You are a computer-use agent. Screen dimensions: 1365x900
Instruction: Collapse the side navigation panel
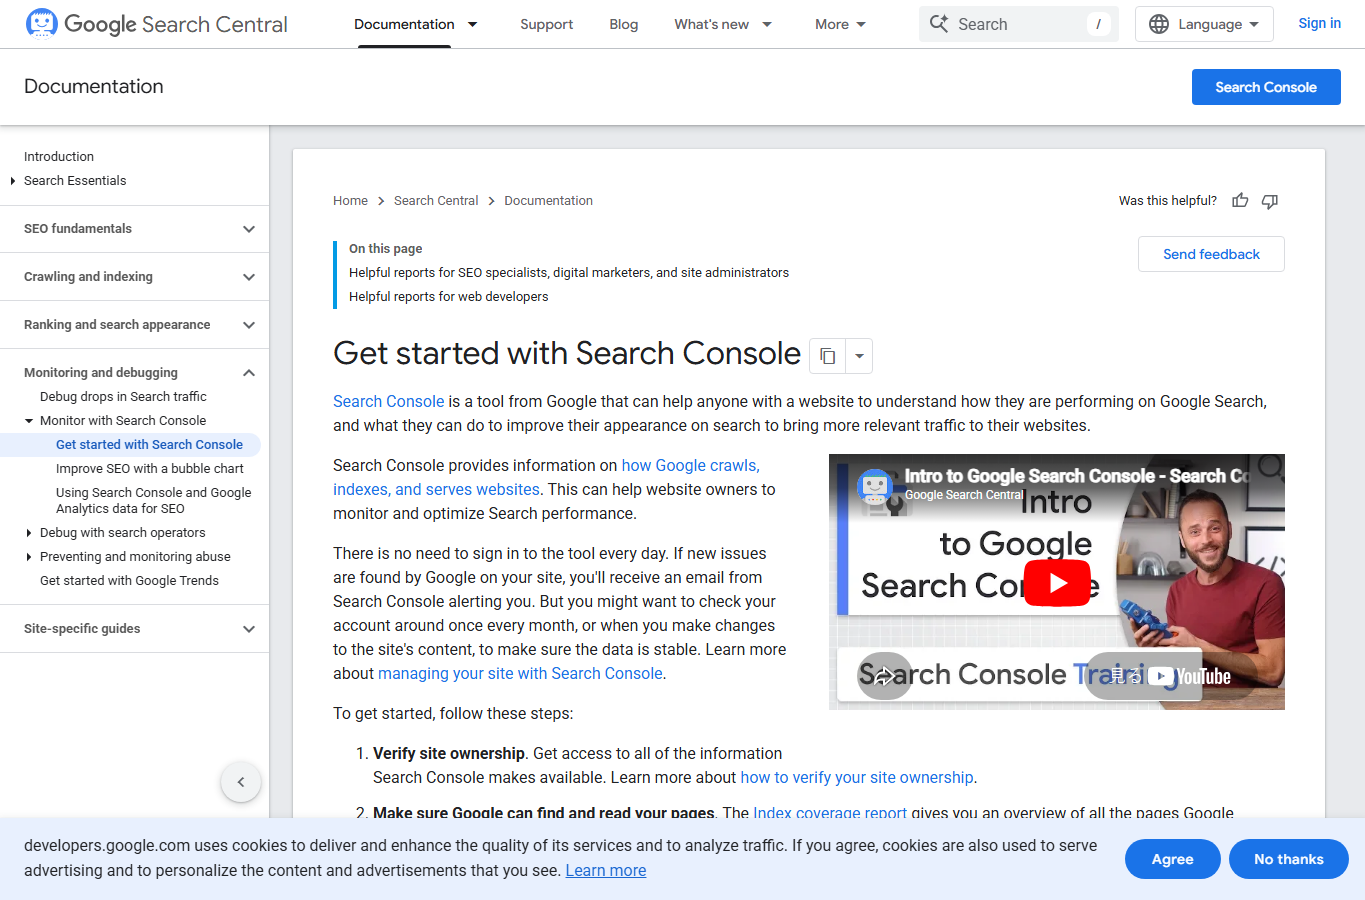(x=241, y=782)
